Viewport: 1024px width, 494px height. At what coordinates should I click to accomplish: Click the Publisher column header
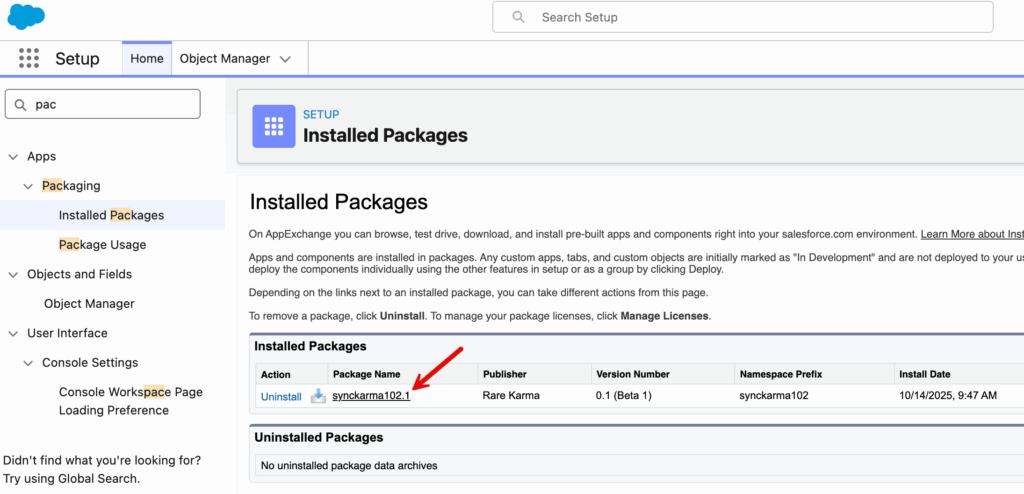click(x=505, y=374)
